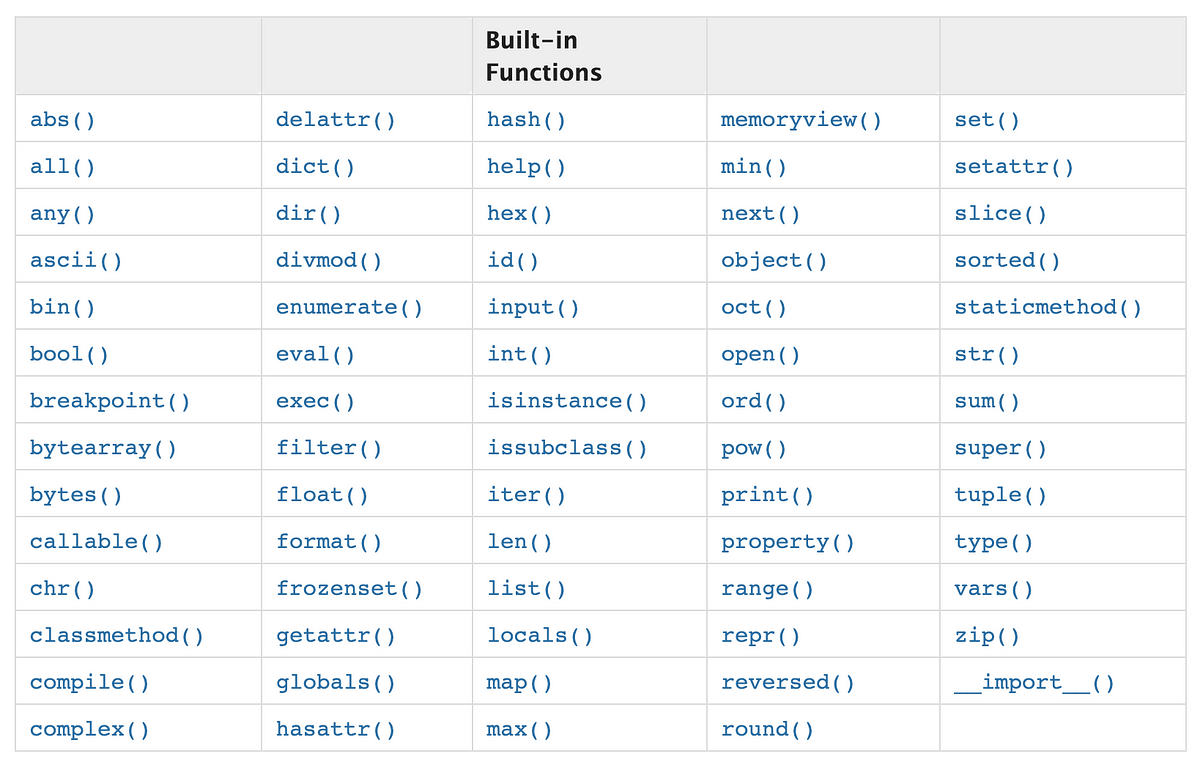The width and height of the screenshot is (1200, 765).
Task: Open the filter() entry
Action: [329, 448]
